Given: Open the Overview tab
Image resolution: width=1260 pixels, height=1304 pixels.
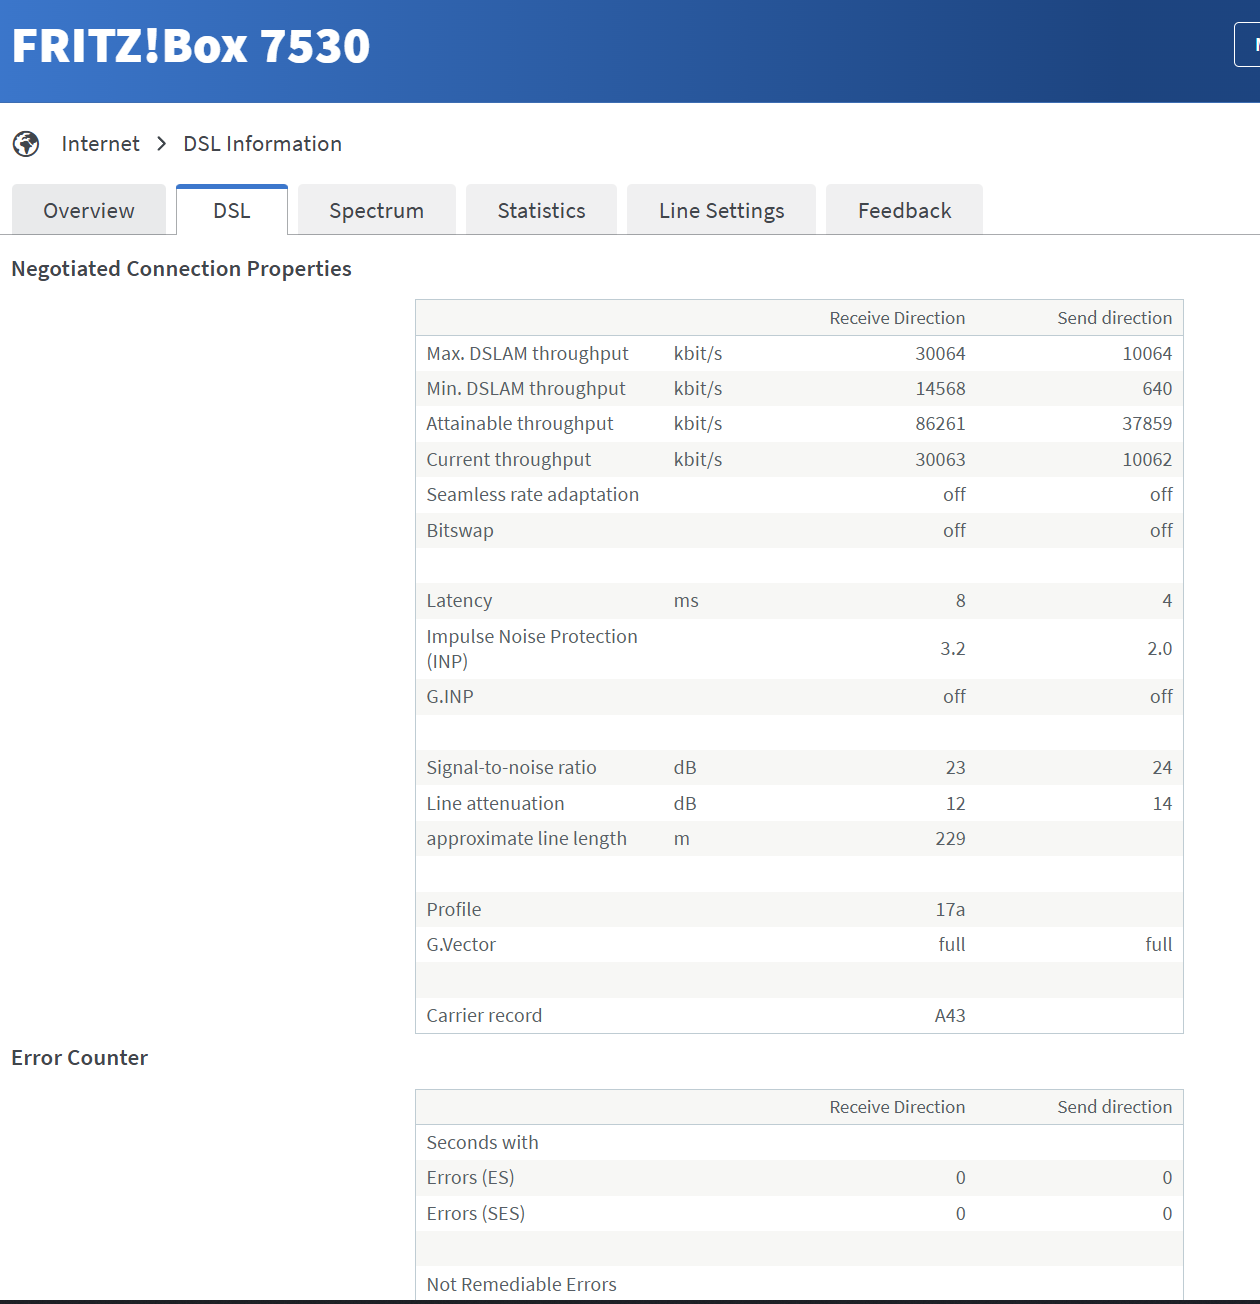Looking at the screenshot, I should [89, 210].
